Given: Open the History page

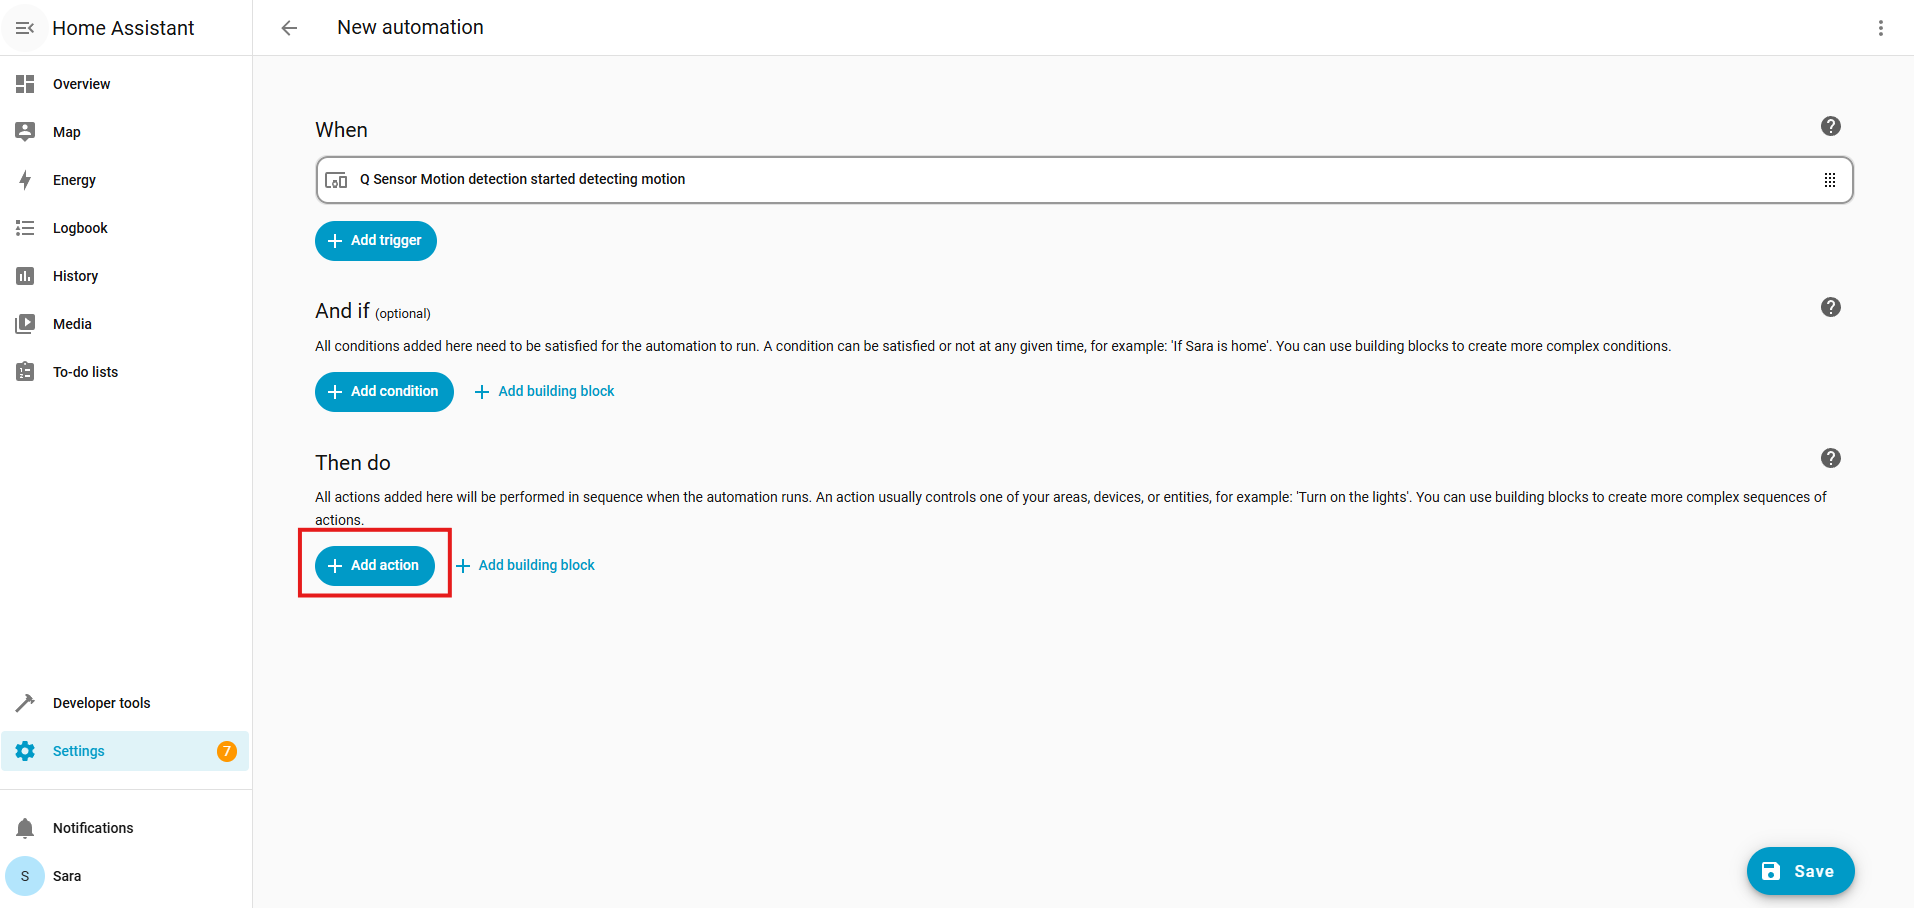Looking at the screenshot, I should [x=125, y=276].
